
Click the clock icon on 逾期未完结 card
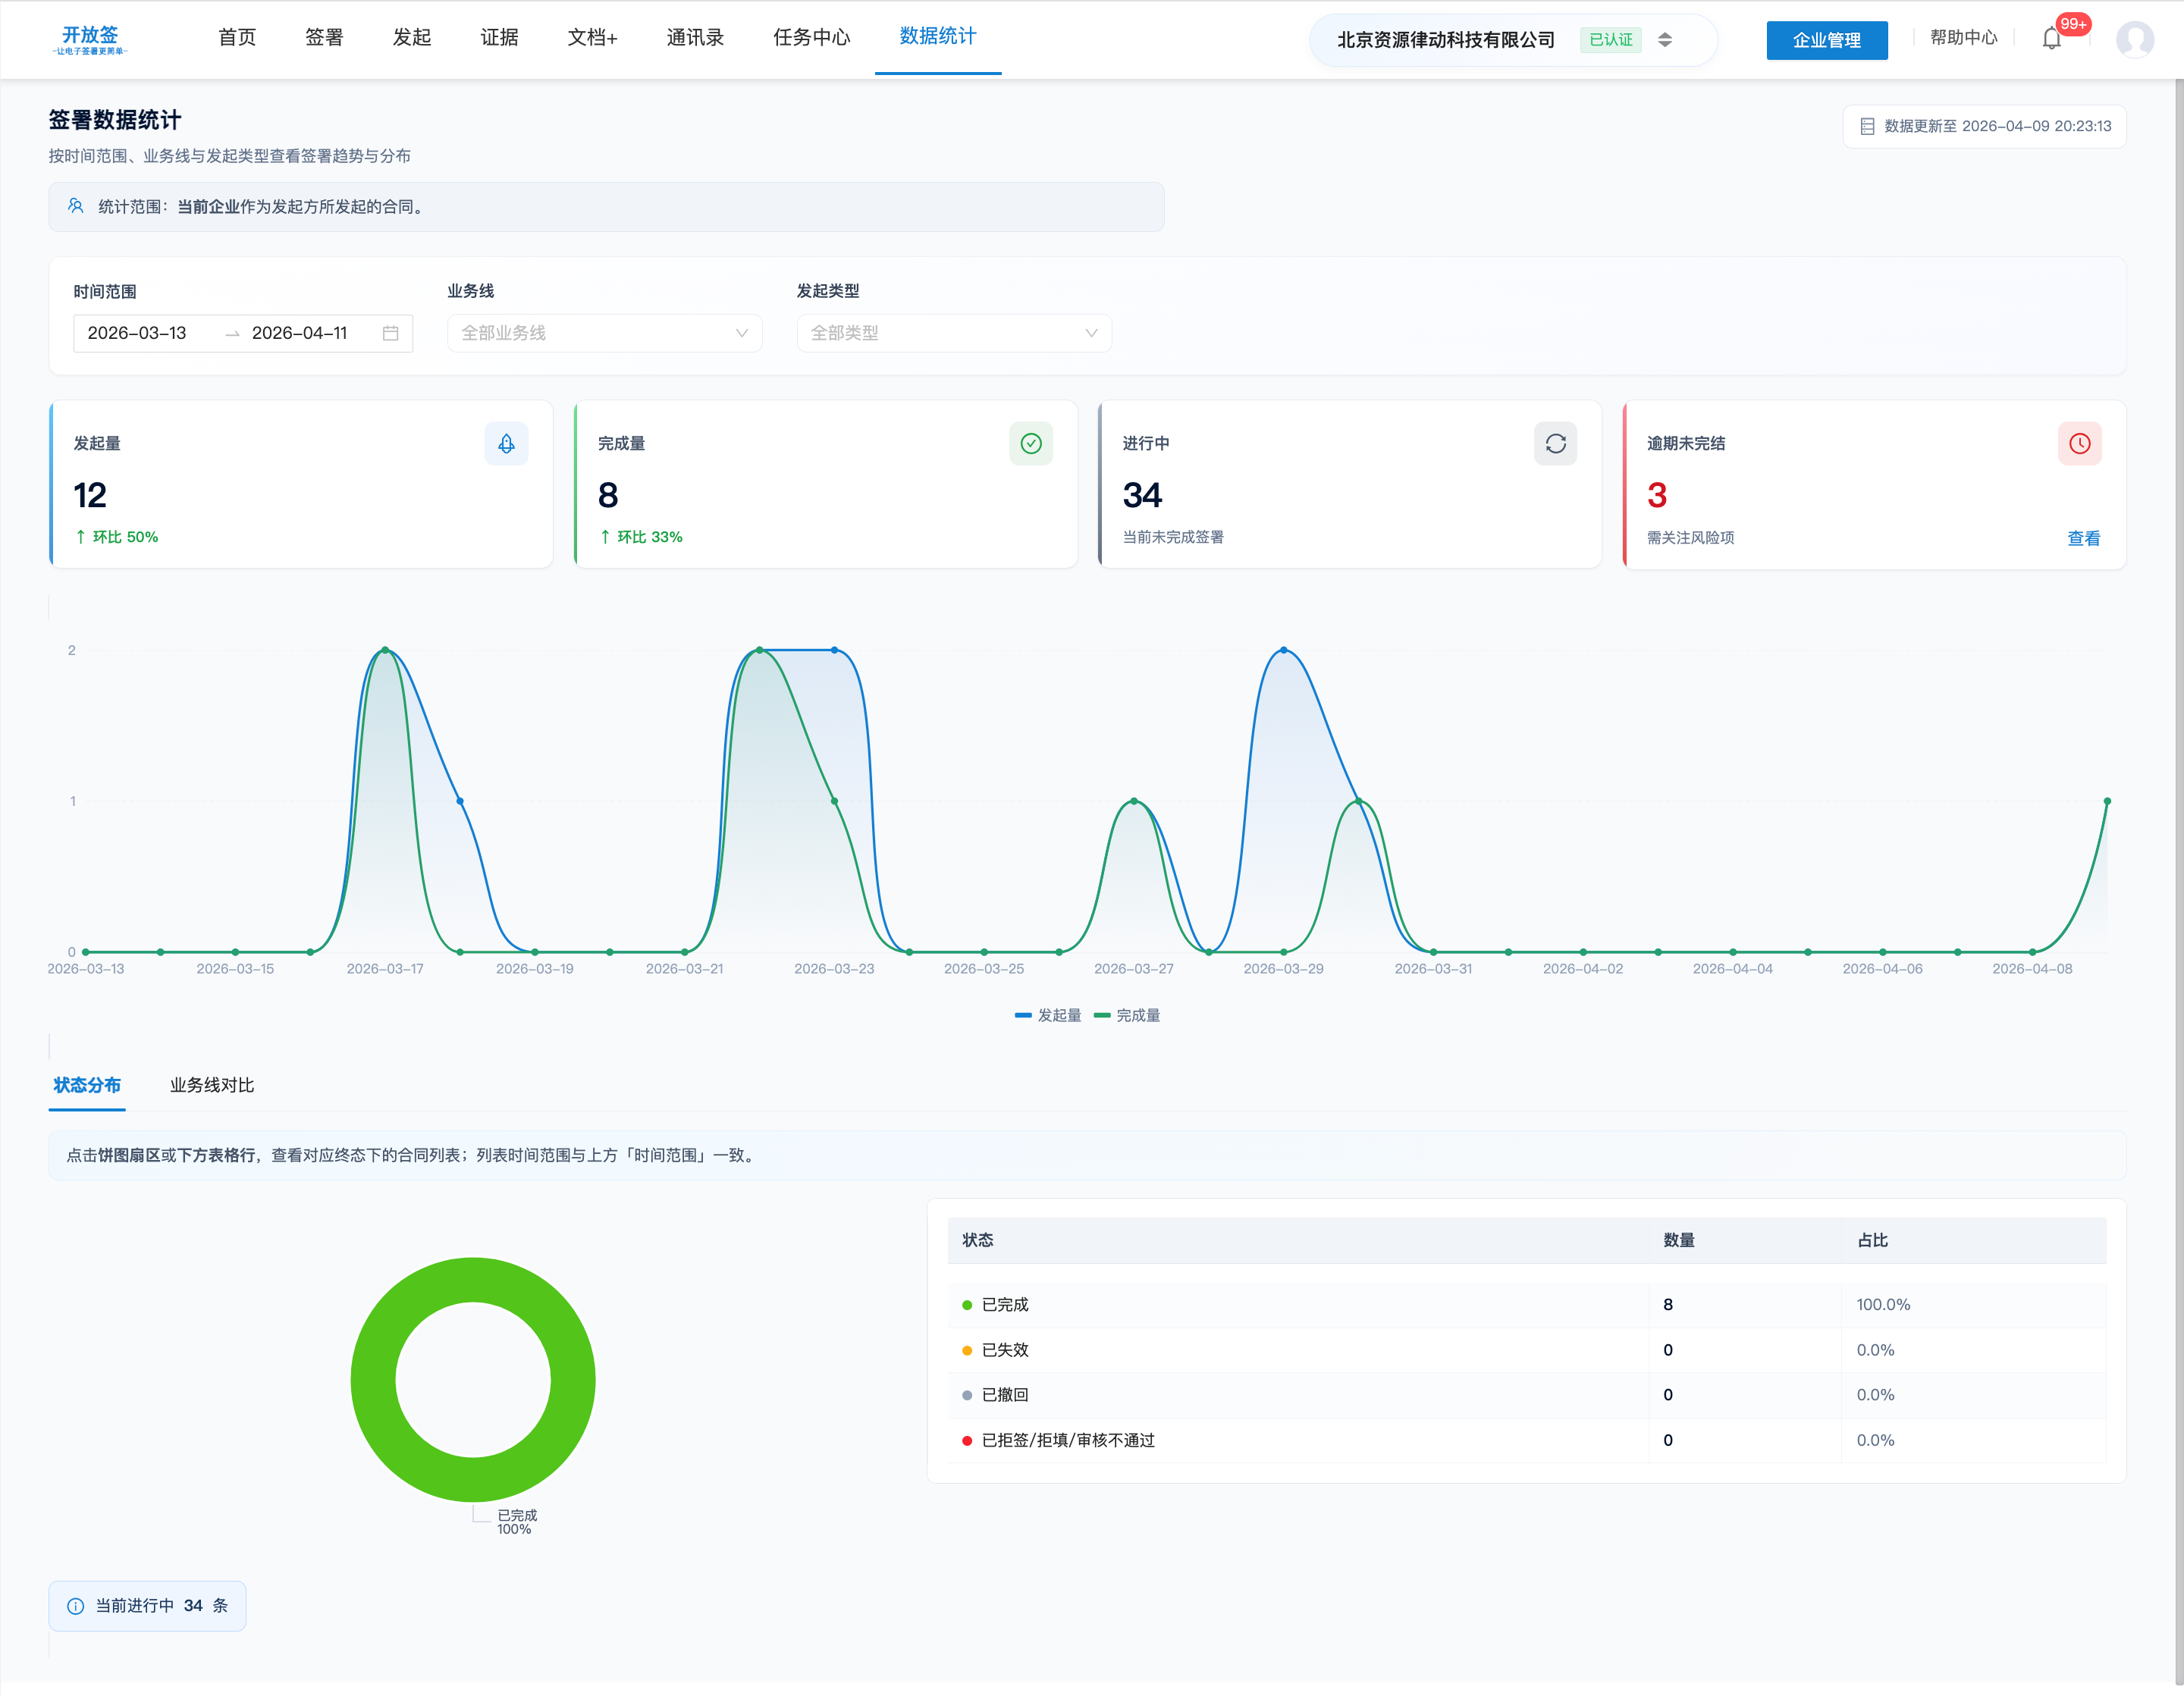click(x=2079, y=443)
